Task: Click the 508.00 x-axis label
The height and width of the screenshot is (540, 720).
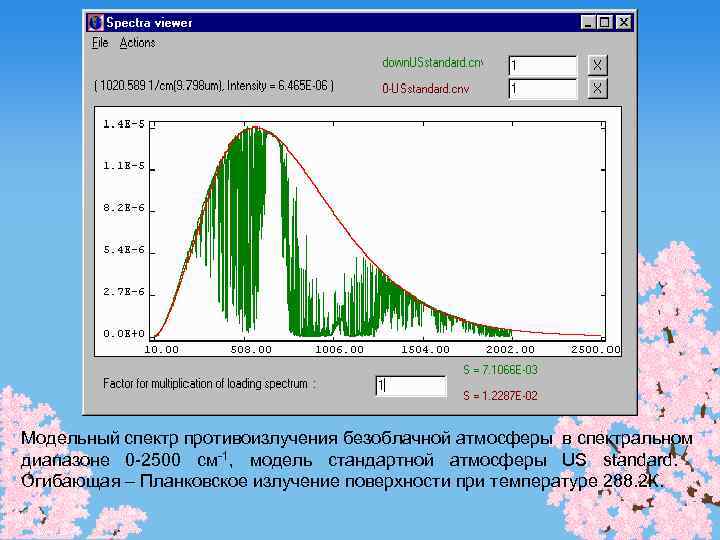Action: (x=251, y=349)
